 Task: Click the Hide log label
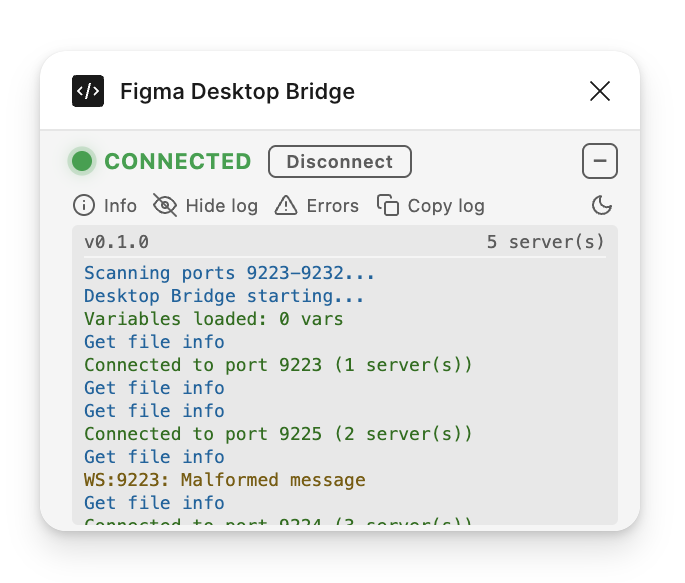point(221,206)
